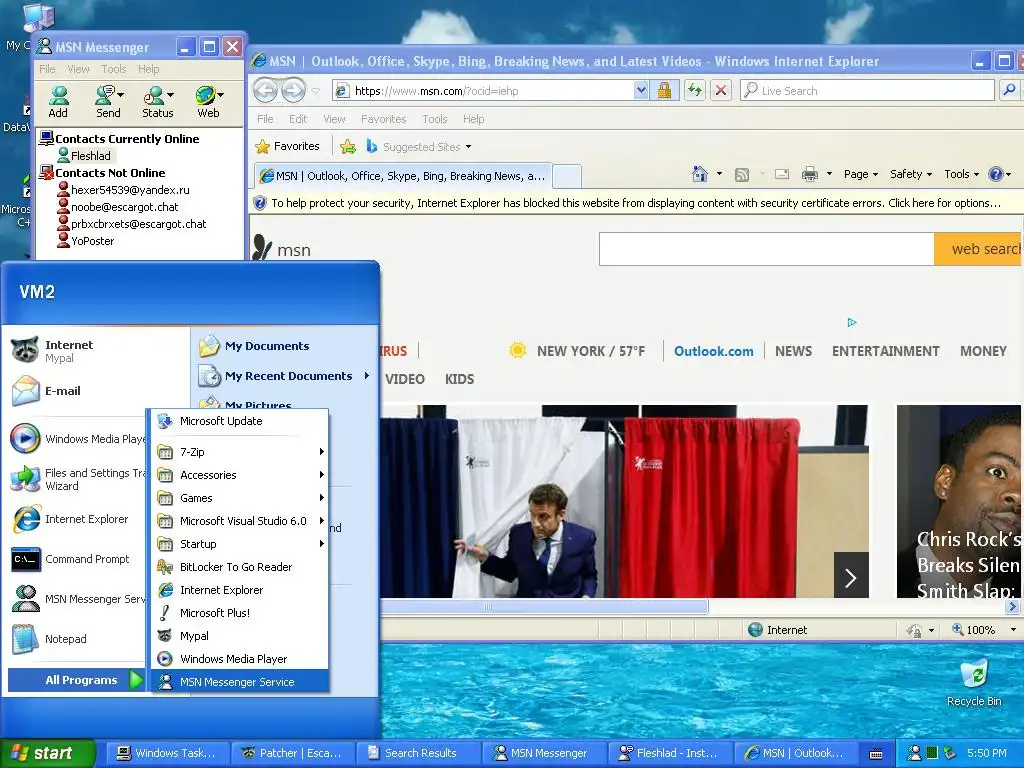The image size is (1024, 768).
Task: Open Recycle Bin on the desktop
Action: coord(974,682)
